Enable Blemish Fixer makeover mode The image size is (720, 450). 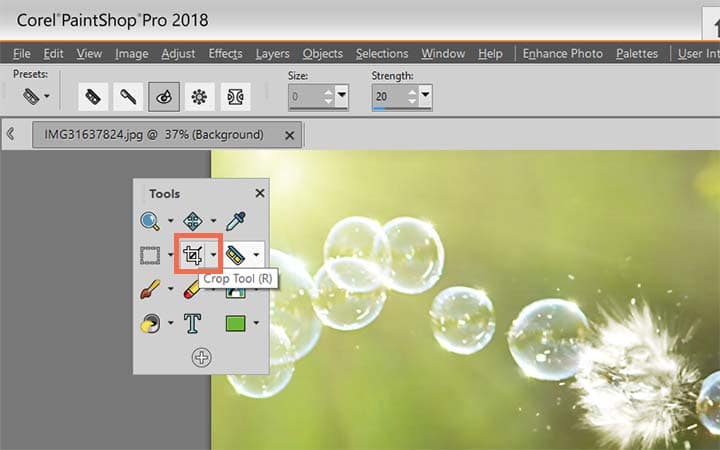click(93, 97)
